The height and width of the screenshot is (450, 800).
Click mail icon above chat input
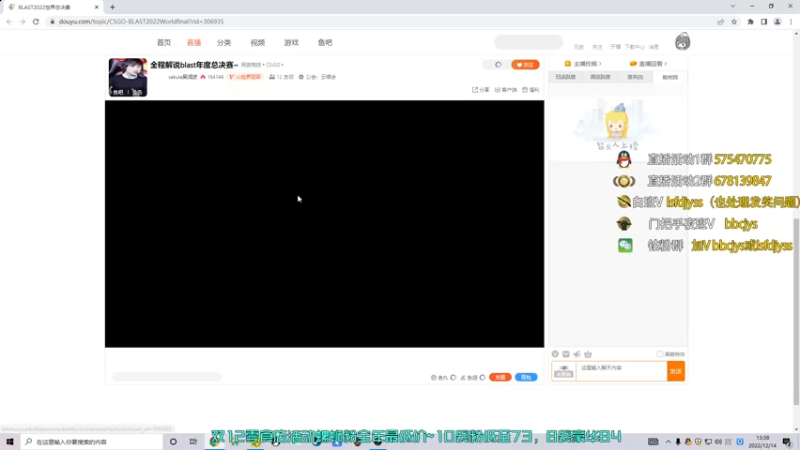[x=566, y=354]
